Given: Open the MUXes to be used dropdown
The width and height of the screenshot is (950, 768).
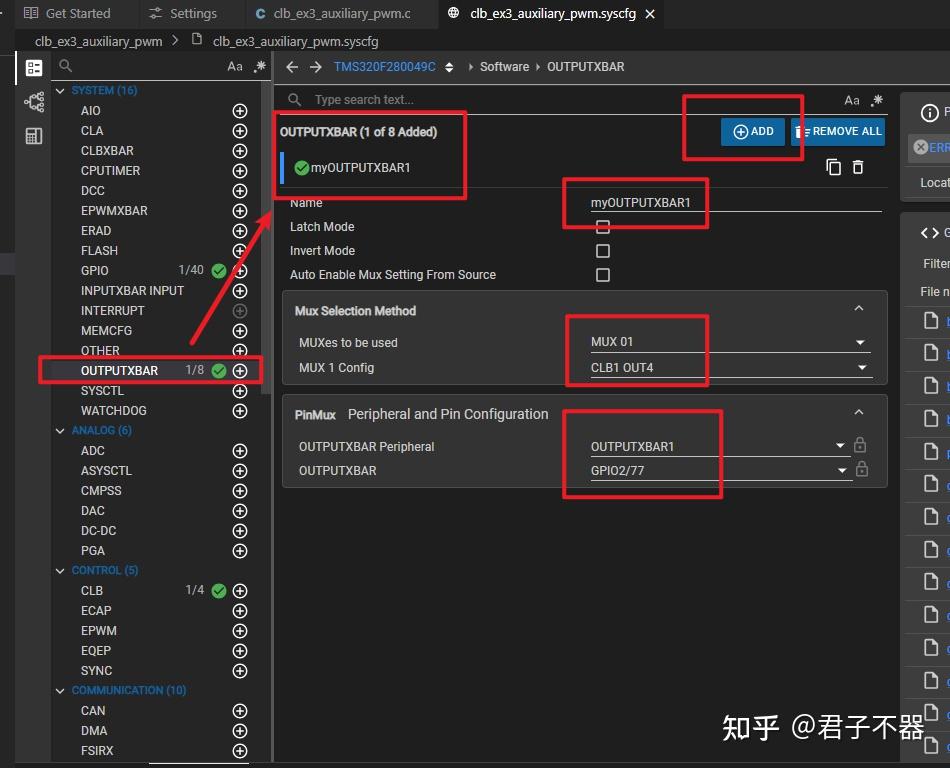Looking at the screenshot, I should [x=729, y=342].
